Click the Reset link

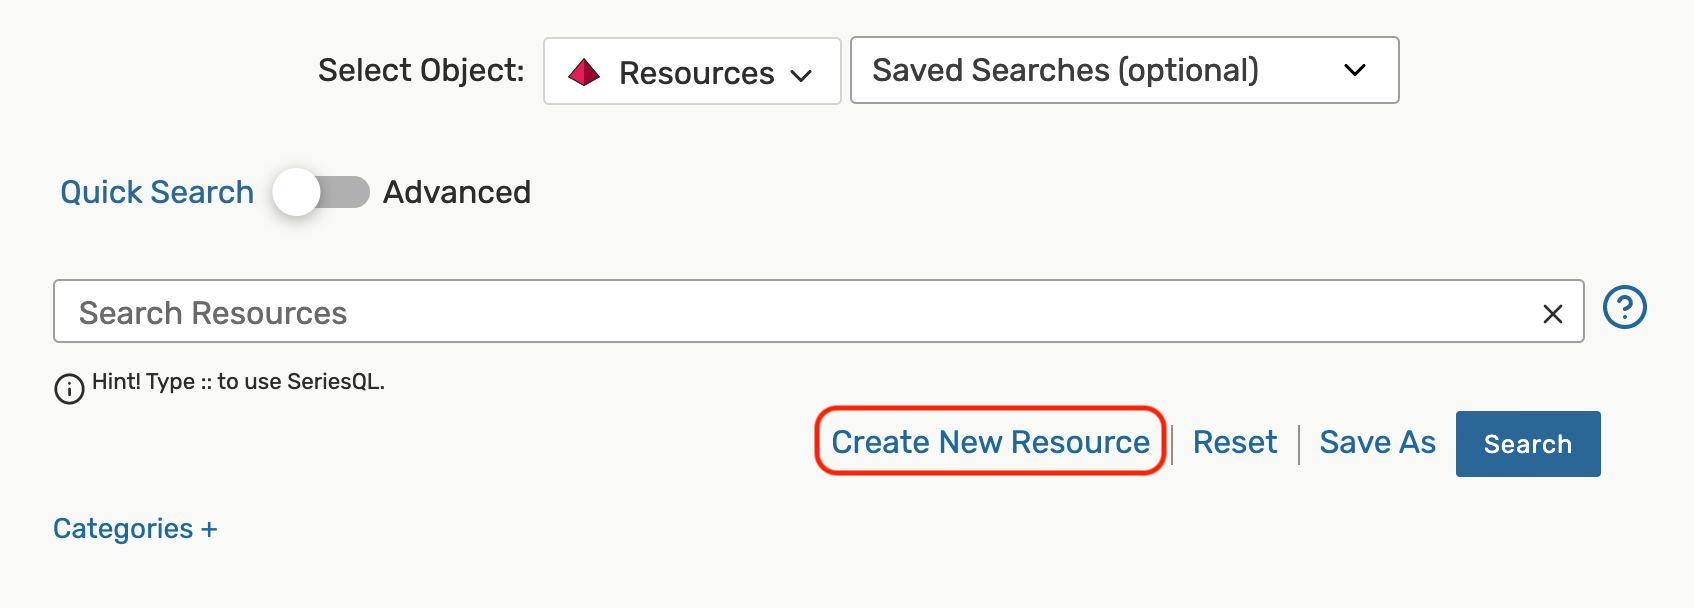[x=1235, y=442]
